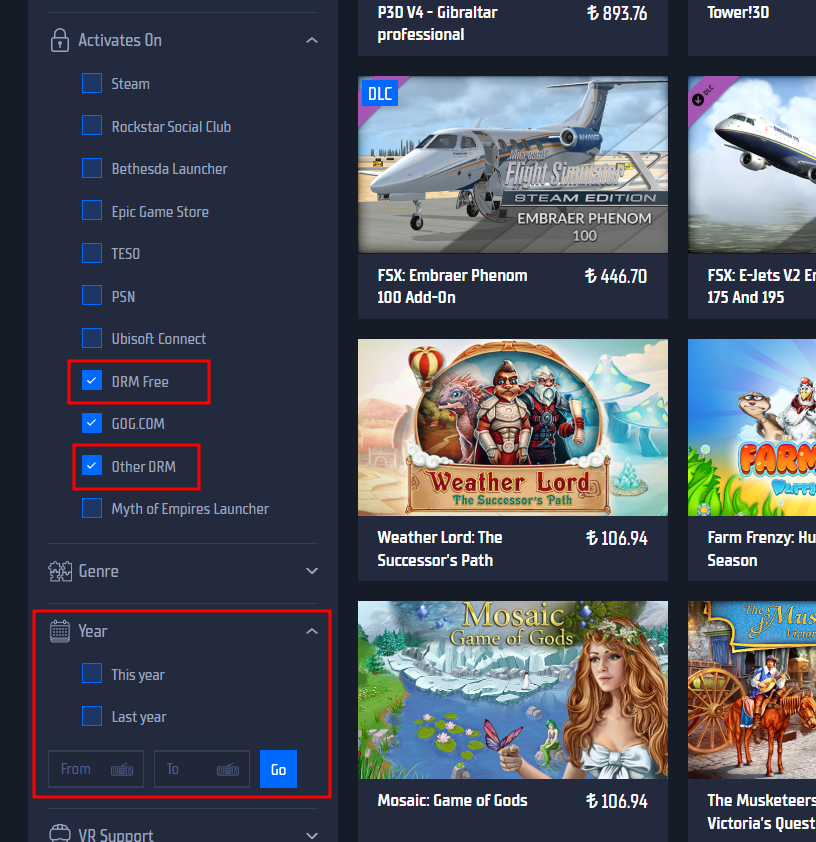Toggle the TESO checkbox
Image resolution: width=816 pixels, height=842 pixels.
[92, 253]
